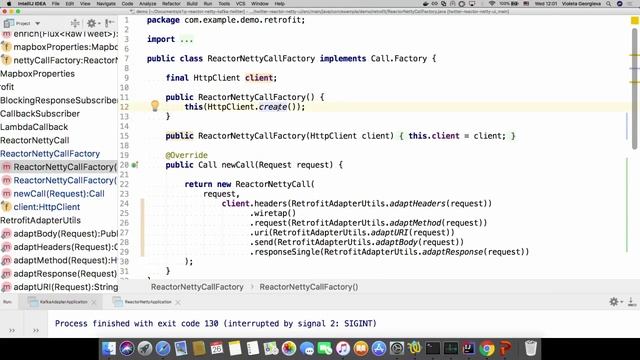The image size is (640, 360).
Task: Open the File menu
Action: [56, 4]
